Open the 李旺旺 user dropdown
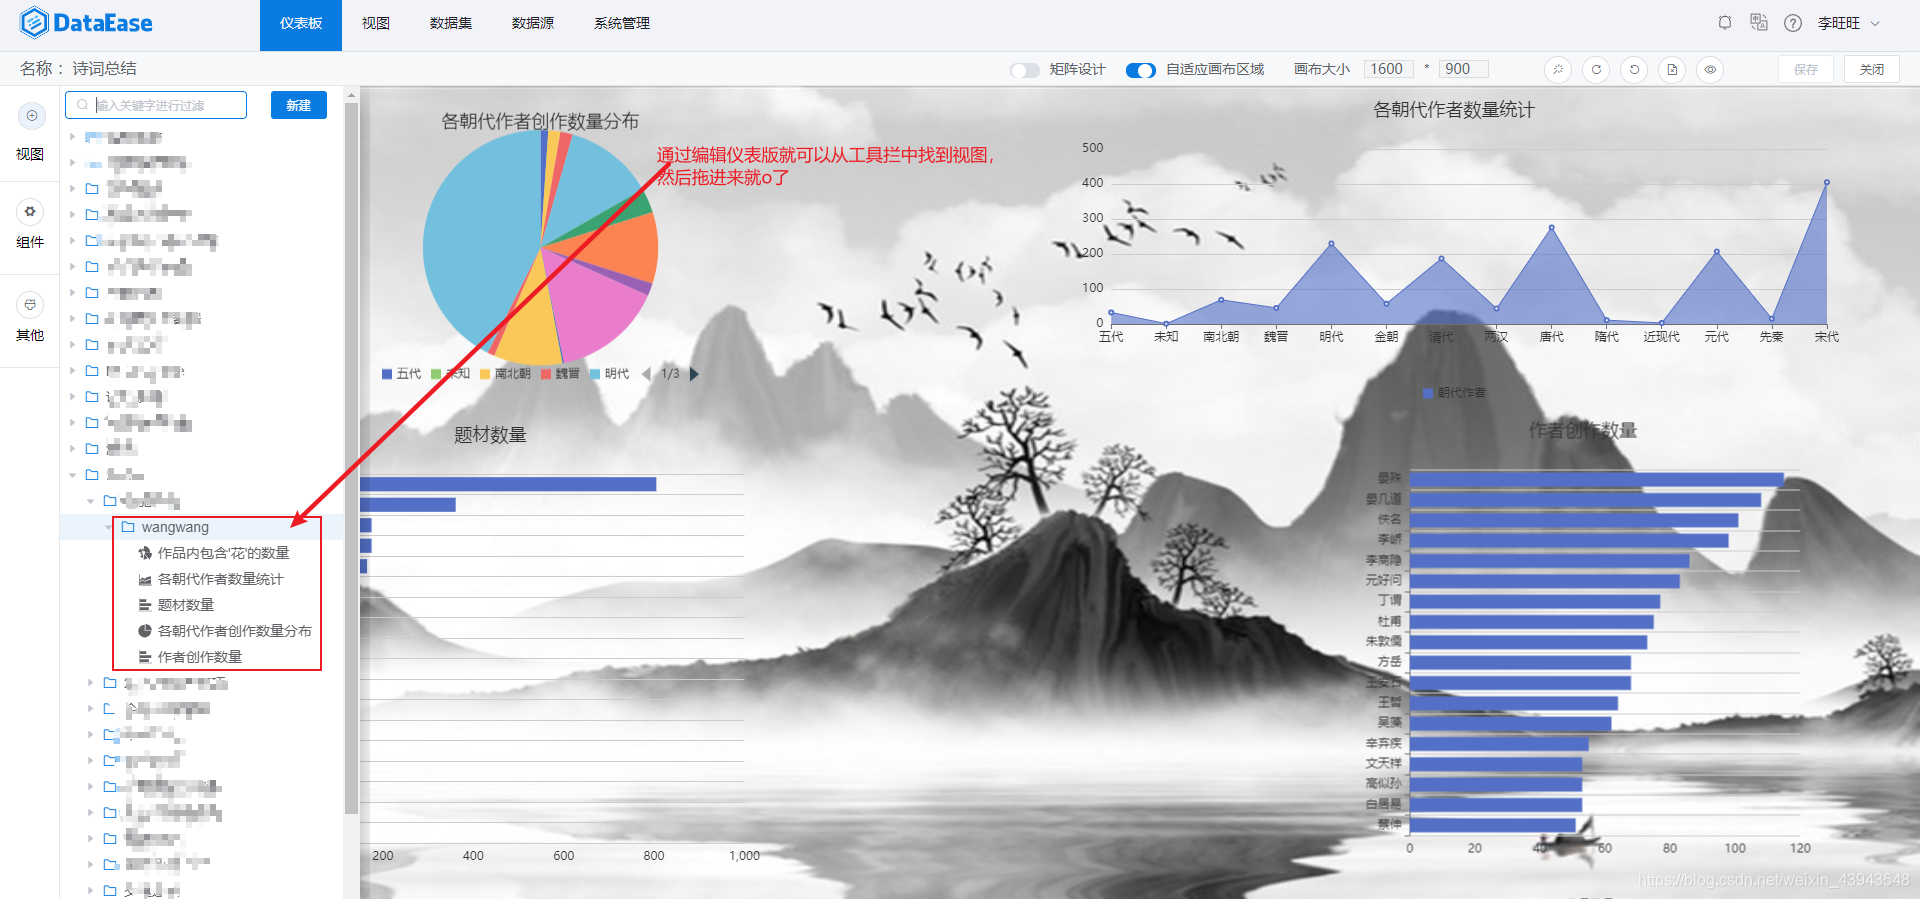 tap(1849, 23)
